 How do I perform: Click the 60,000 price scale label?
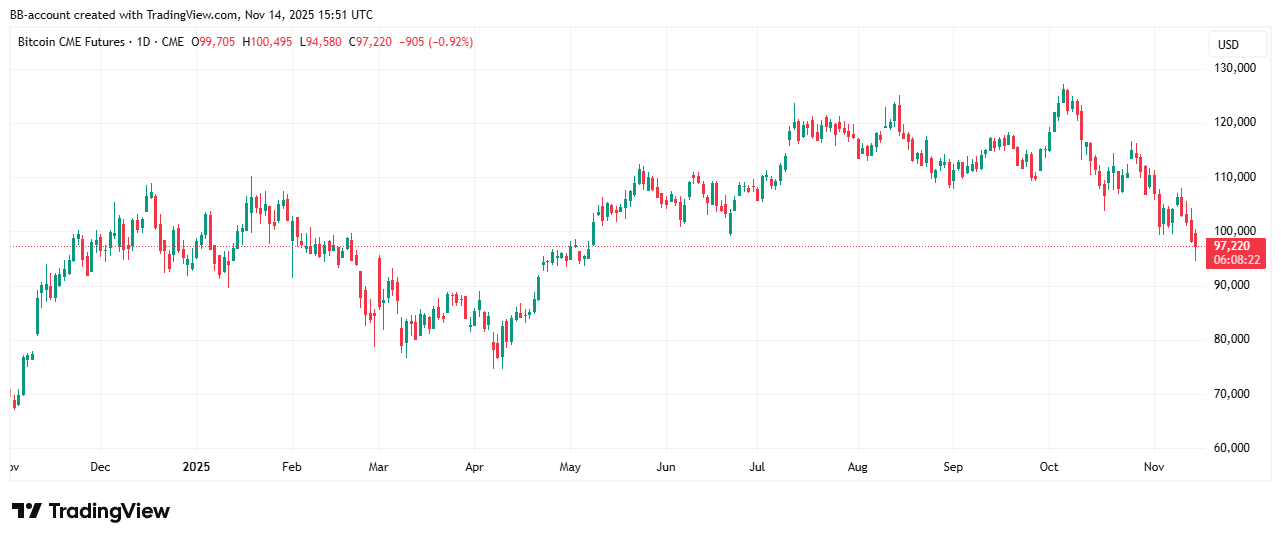coord(1232,447)
